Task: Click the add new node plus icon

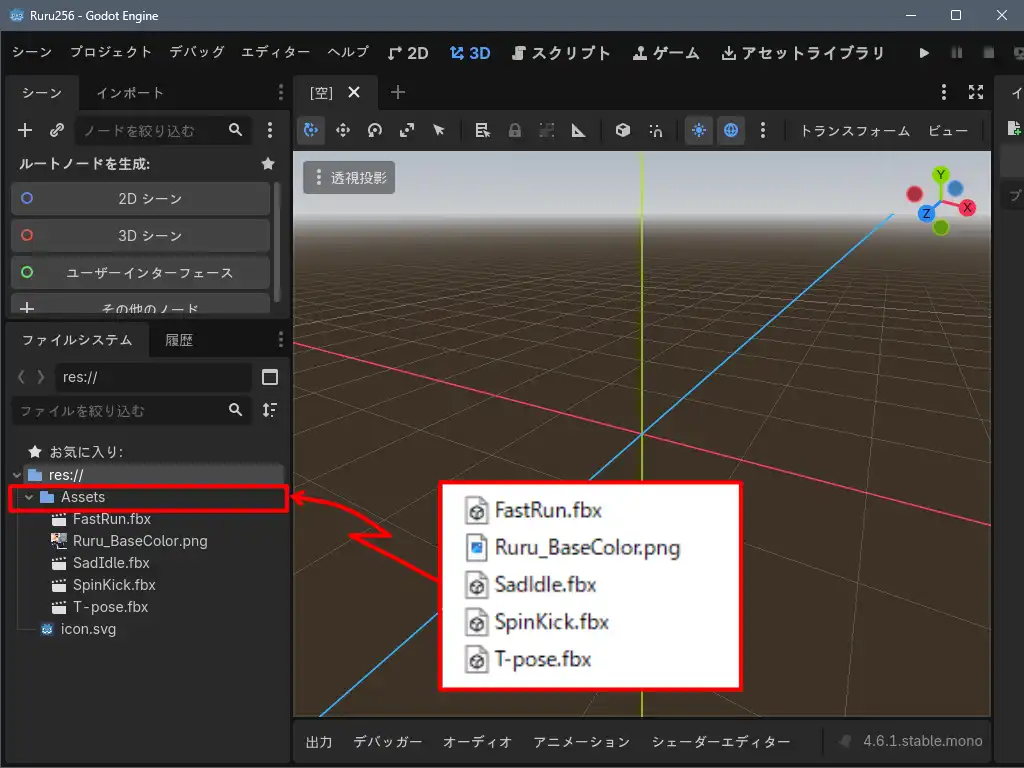Action: click(x=26, y=130)
